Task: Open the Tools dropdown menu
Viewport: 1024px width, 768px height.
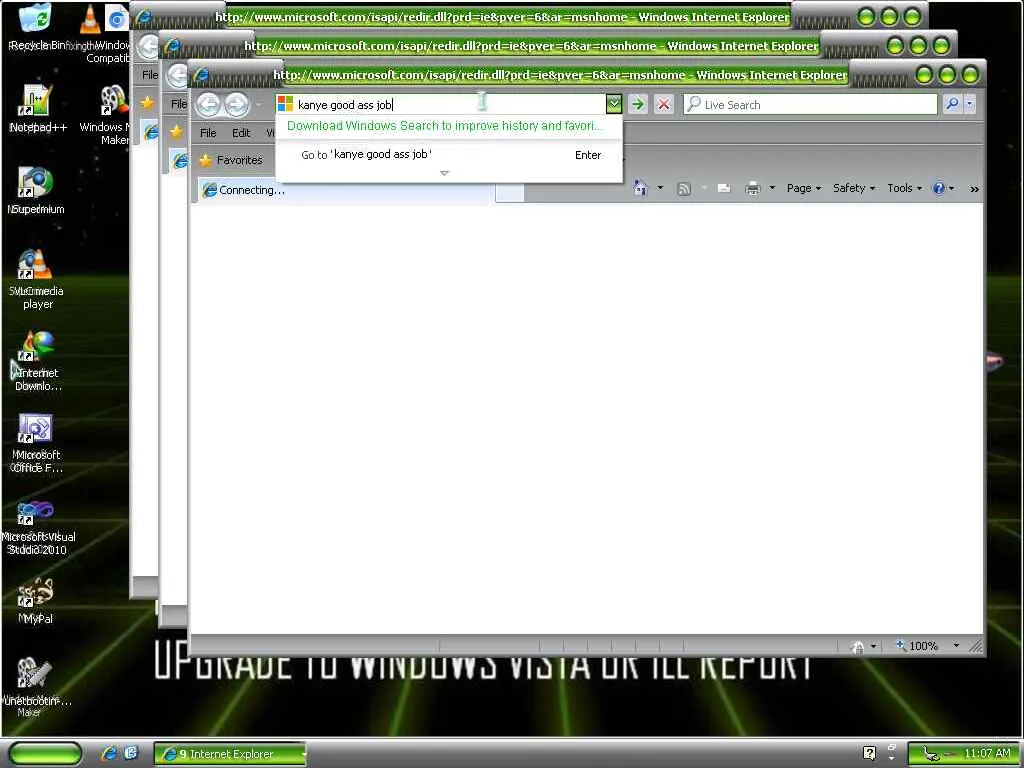Action: click(904, 188)
